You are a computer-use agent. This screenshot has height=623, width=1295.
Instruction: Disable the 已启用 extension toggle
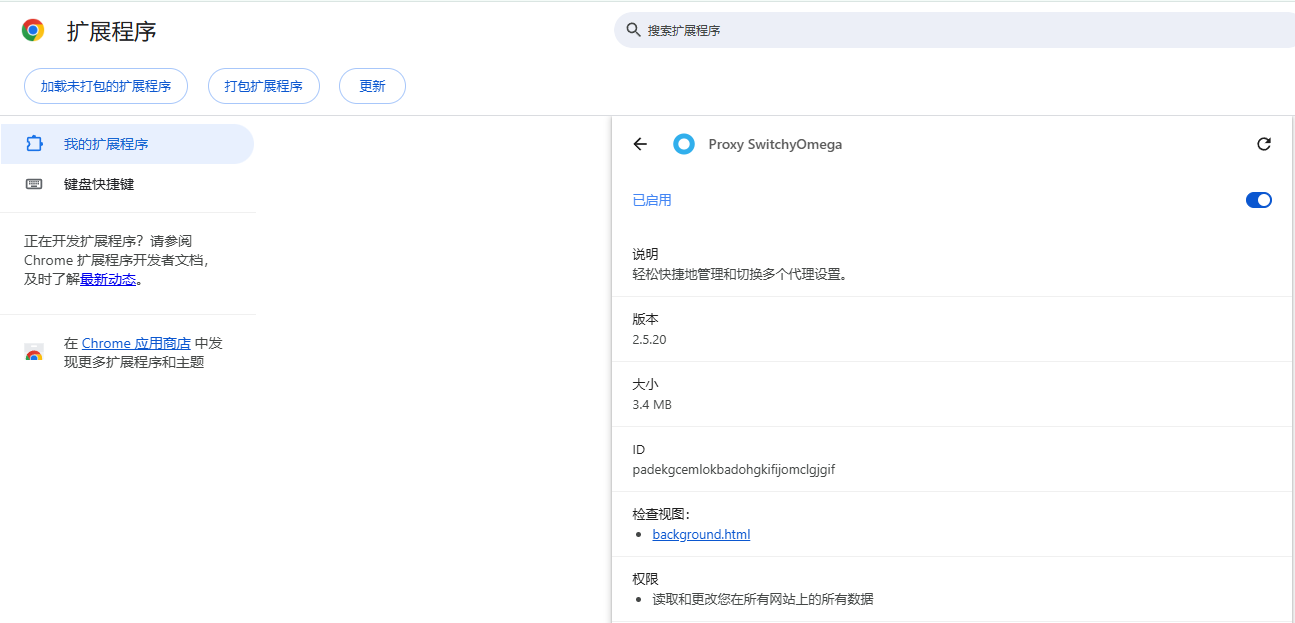pyautogui.click(x=1259, y=200)
